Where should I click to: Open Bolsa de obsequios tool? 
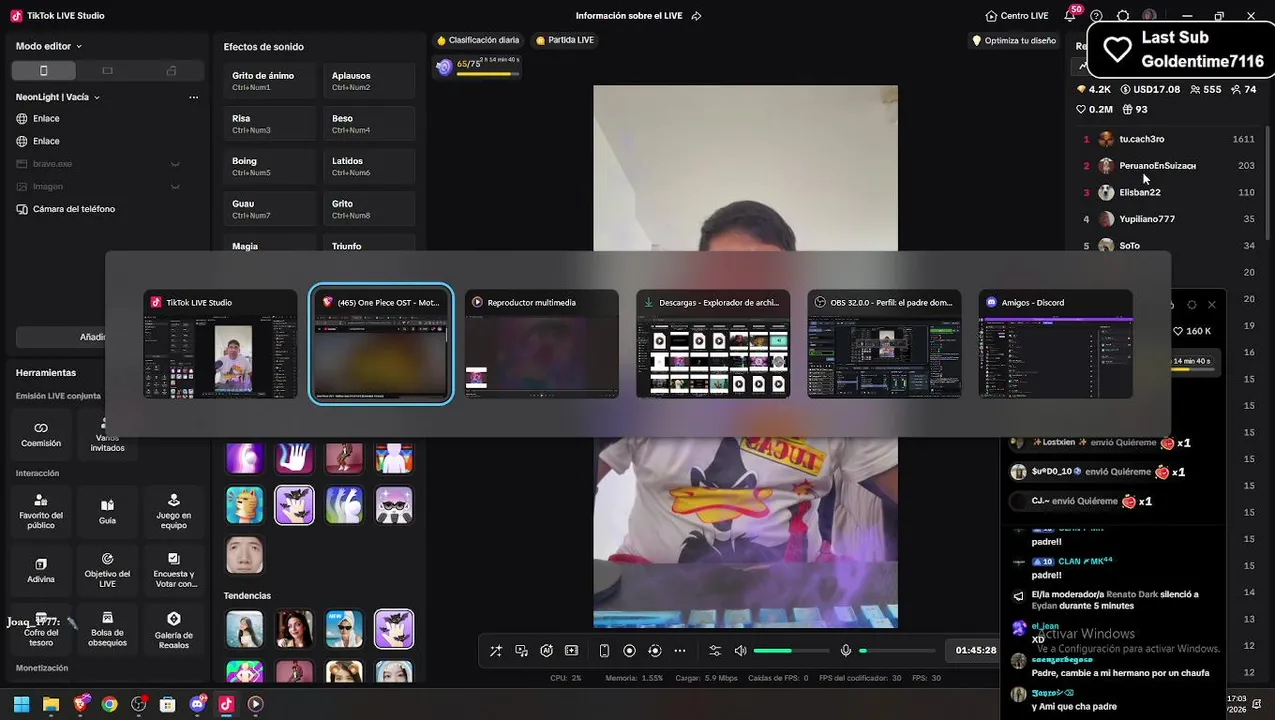[x=107, y=629]
